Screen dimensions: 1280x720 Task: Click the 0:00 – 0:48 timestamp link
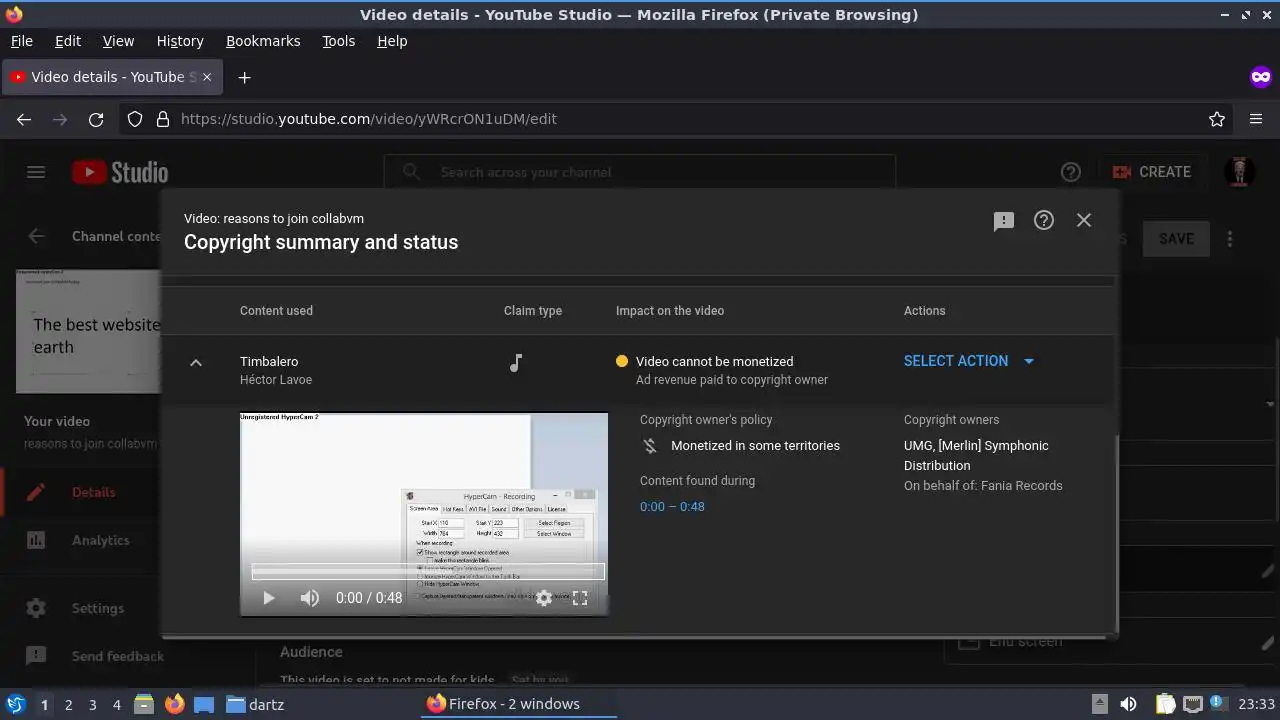(672, 507)
